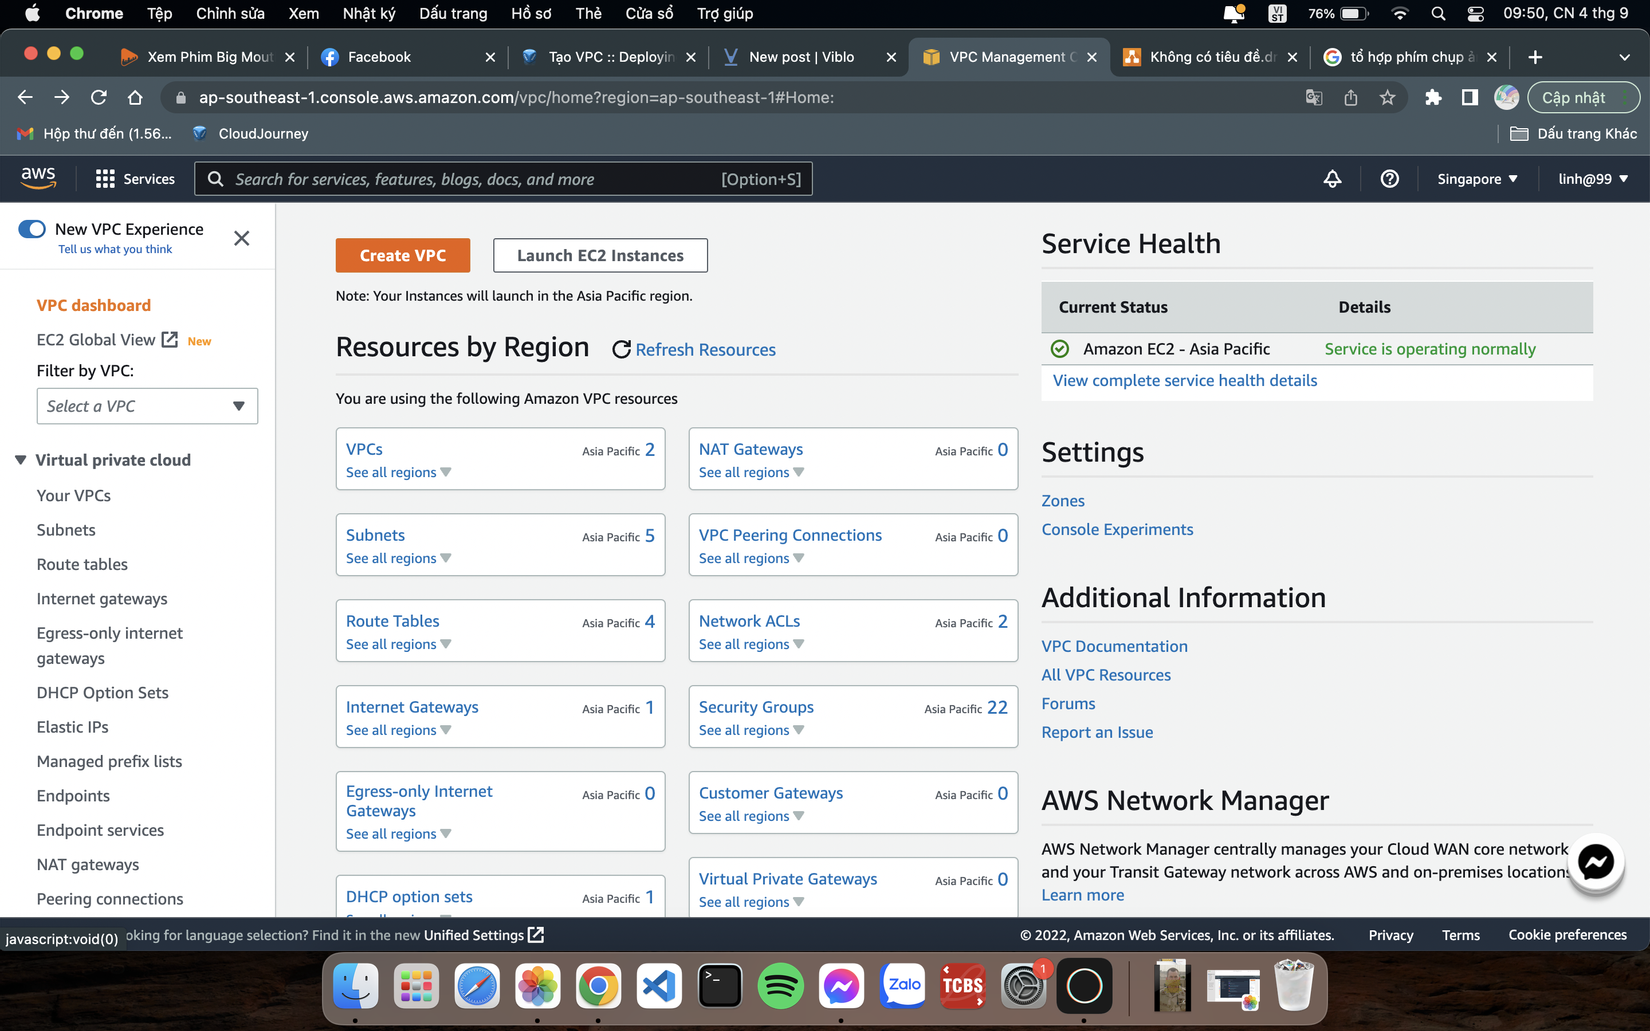Image resolution: width=1650 pixels, height=1031 pixels.
Task: Open Zalo from the Dock
Action: point(902,986)
